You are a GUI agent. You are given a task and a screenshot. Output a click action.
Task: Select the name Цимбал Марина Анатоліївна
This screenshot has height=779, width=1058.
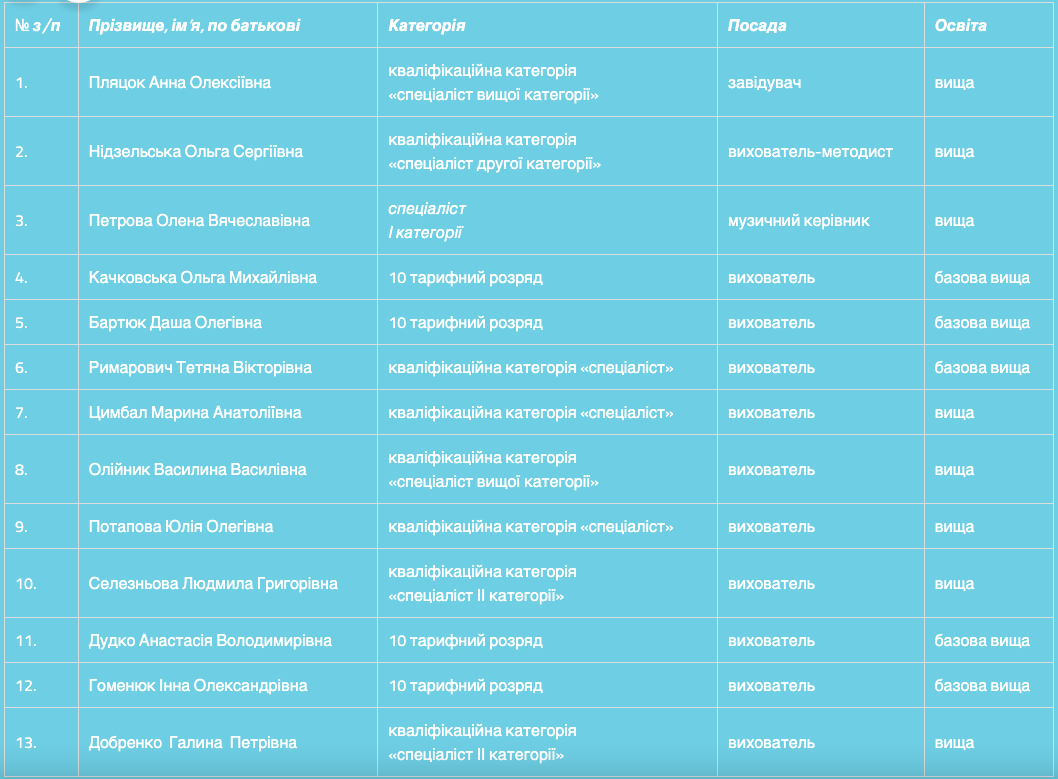point(195,413)
